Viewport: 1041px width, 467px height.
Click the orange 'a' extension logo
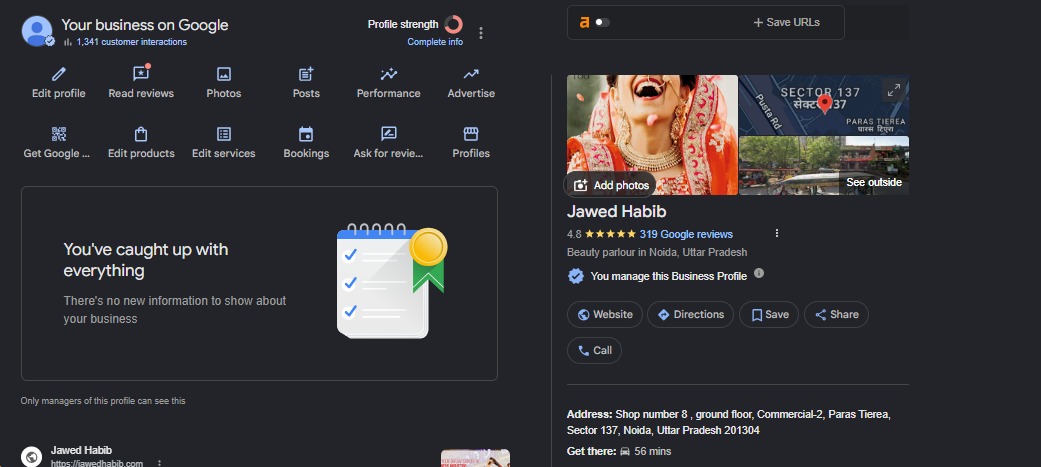[584, 23]
